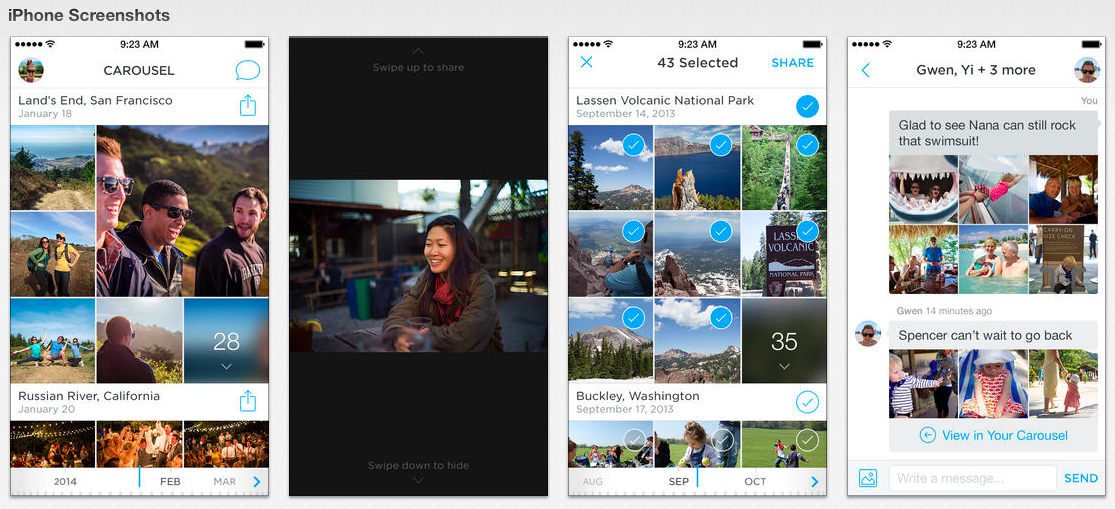Tap the profile avatar beside the CAROUSEL title
1115x509 pixels.
point(31,70)
